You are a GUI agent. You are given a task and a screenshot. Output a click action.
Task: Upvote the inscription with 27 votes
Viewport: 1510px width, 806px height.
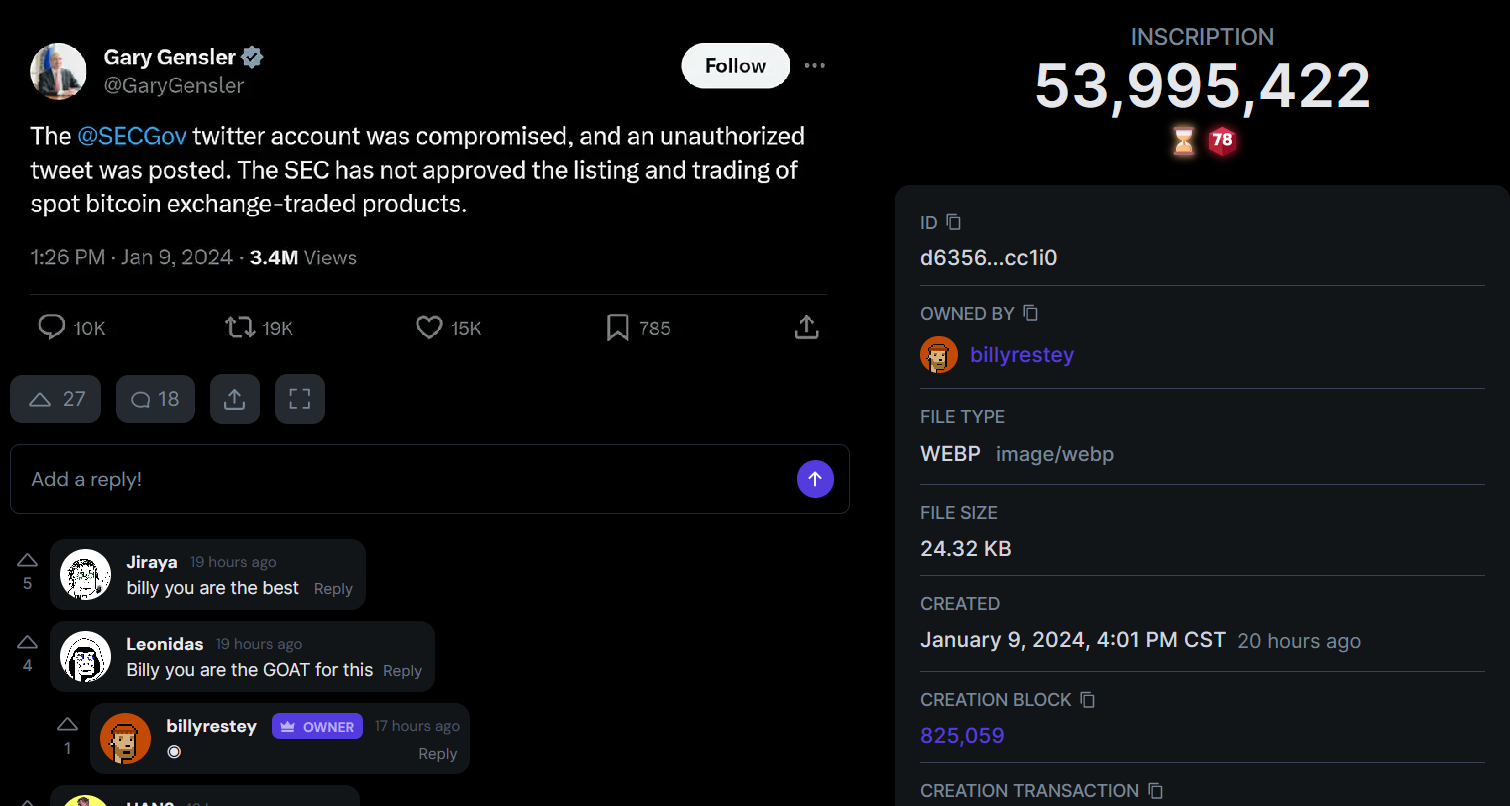tap(56, 399)
